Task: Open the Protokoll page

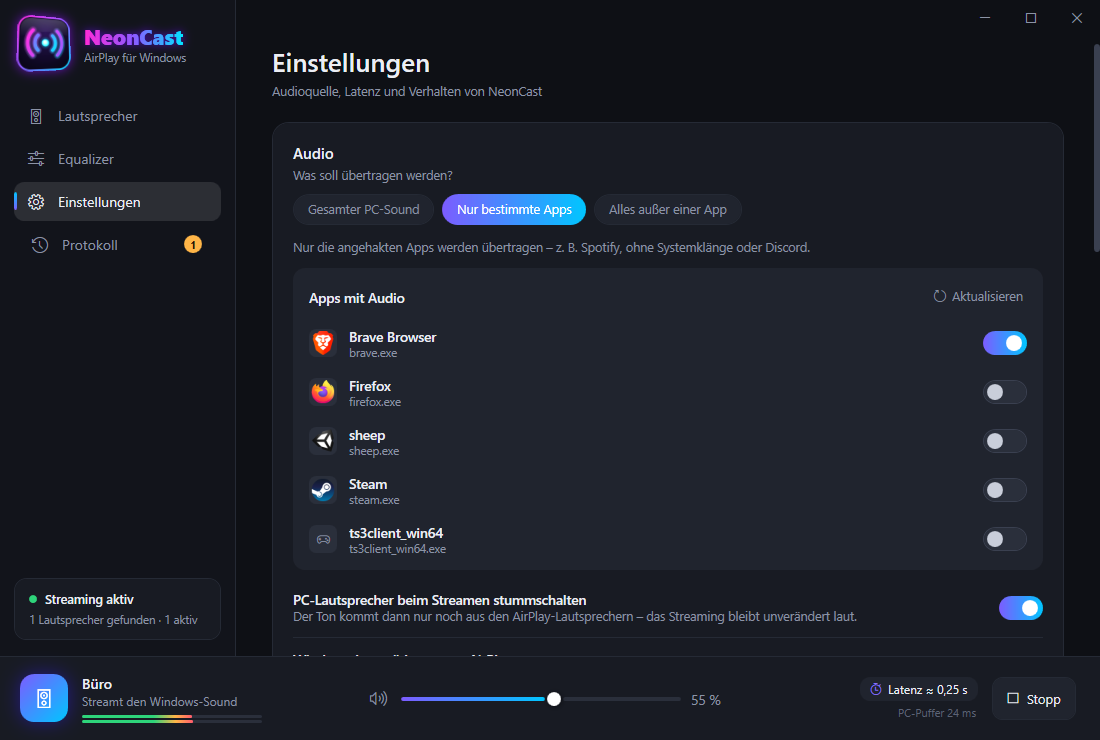Action: tap(117, 245)
